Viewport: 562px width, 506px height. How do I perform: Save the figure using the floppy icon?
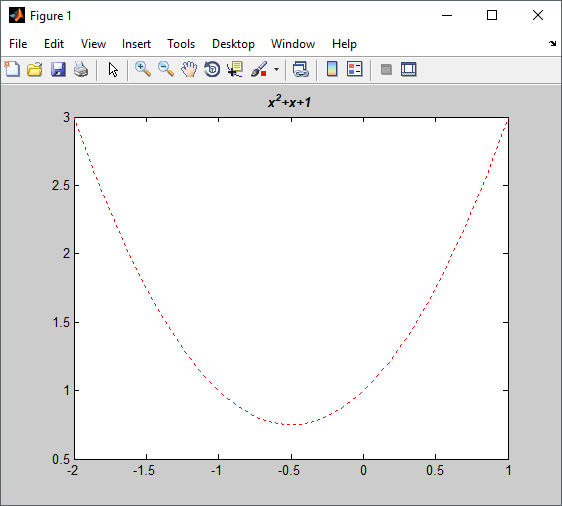coord(58,69)
